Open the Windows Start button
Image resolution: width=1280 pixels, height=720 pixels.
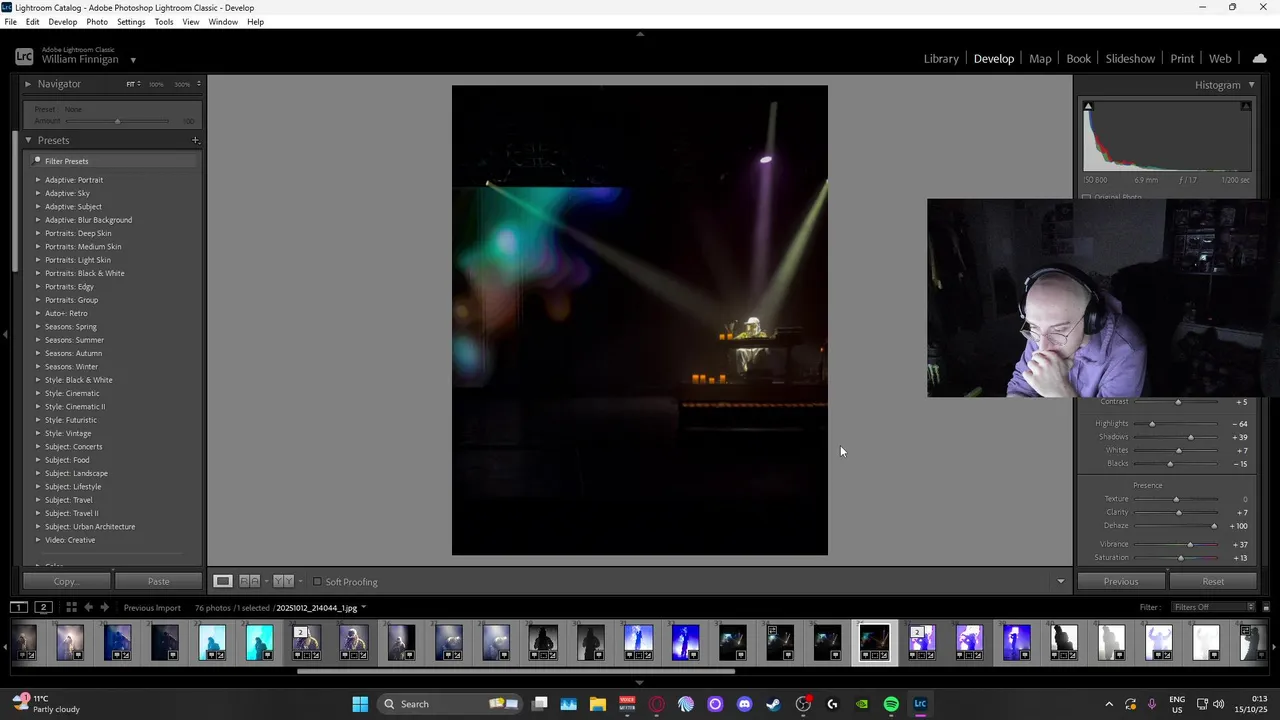coord(360,704)
